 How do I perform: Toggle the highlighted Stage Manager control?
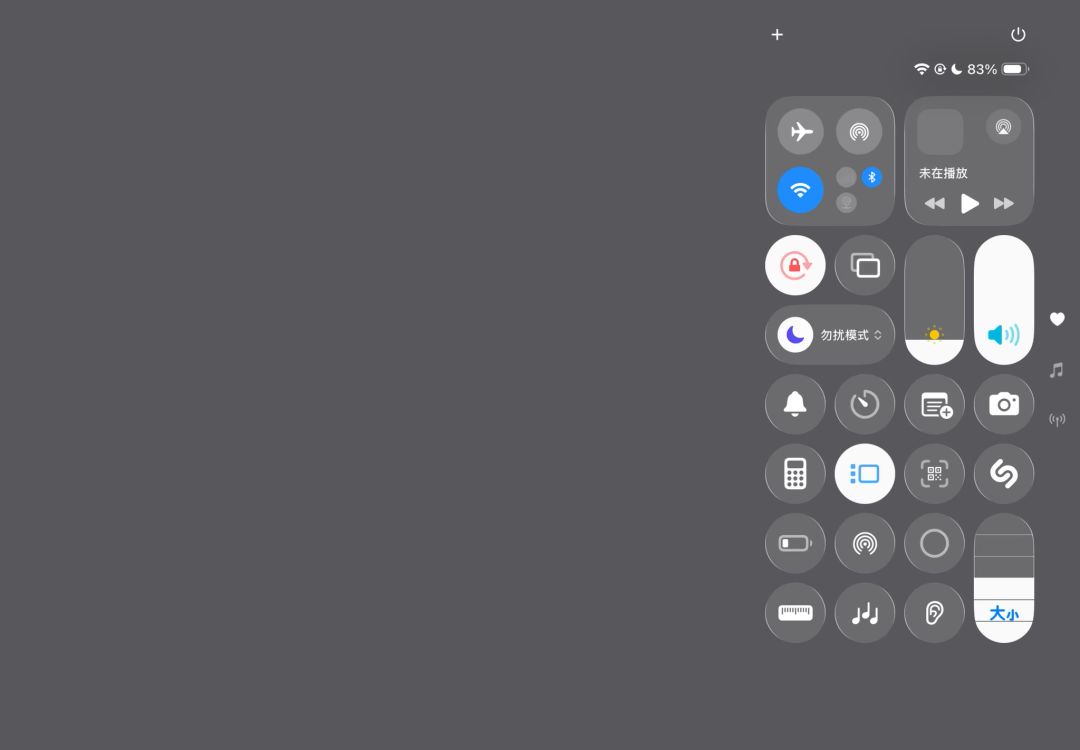click(864, 474)
